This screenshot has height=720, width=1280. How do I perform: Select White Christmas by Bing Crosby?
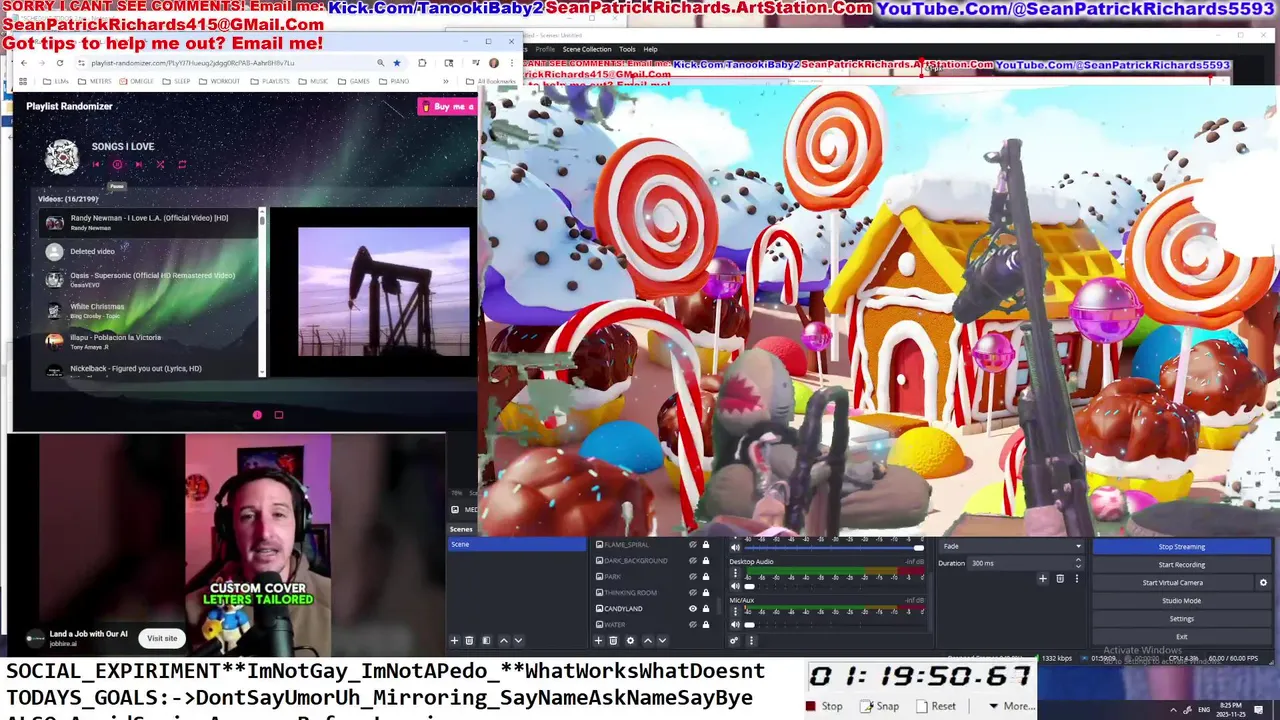[150, 311]
